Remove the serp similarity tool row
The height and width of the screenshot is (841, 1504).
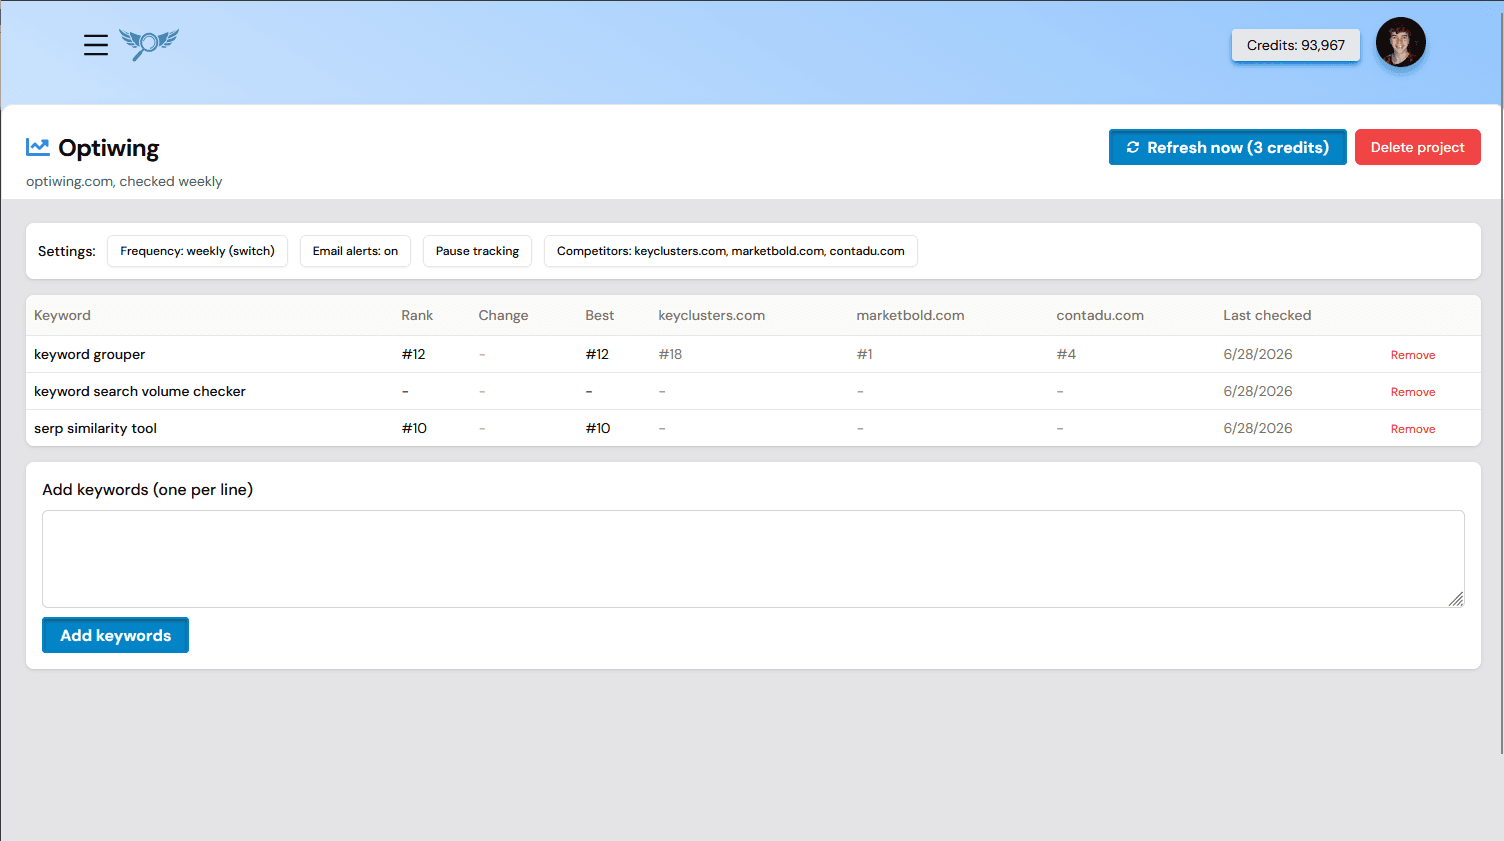click(1413, 429)
